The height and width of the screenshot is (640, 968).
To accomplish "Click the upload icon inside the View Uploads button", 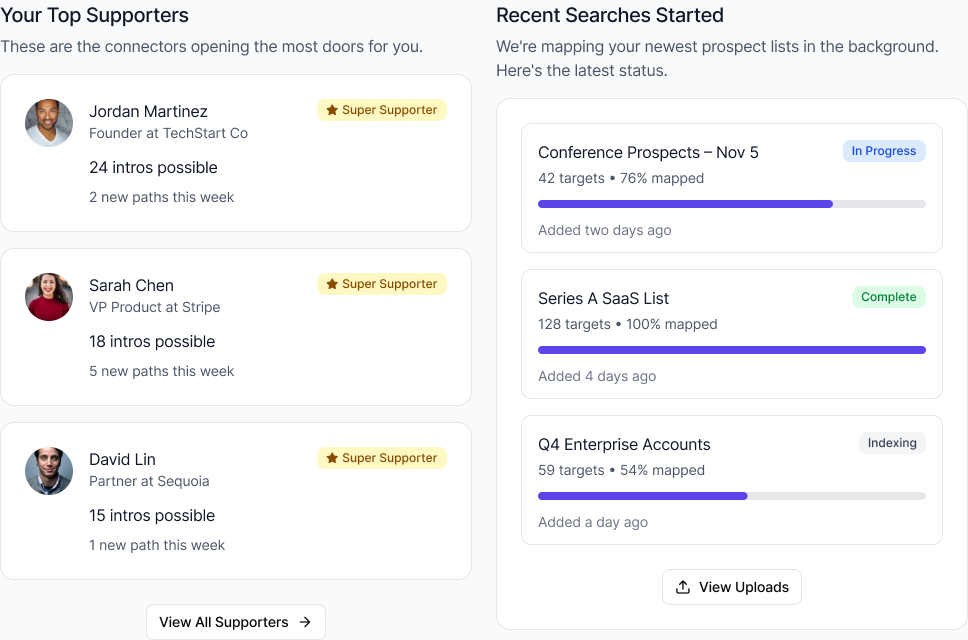I will click(x=684, y=587).
